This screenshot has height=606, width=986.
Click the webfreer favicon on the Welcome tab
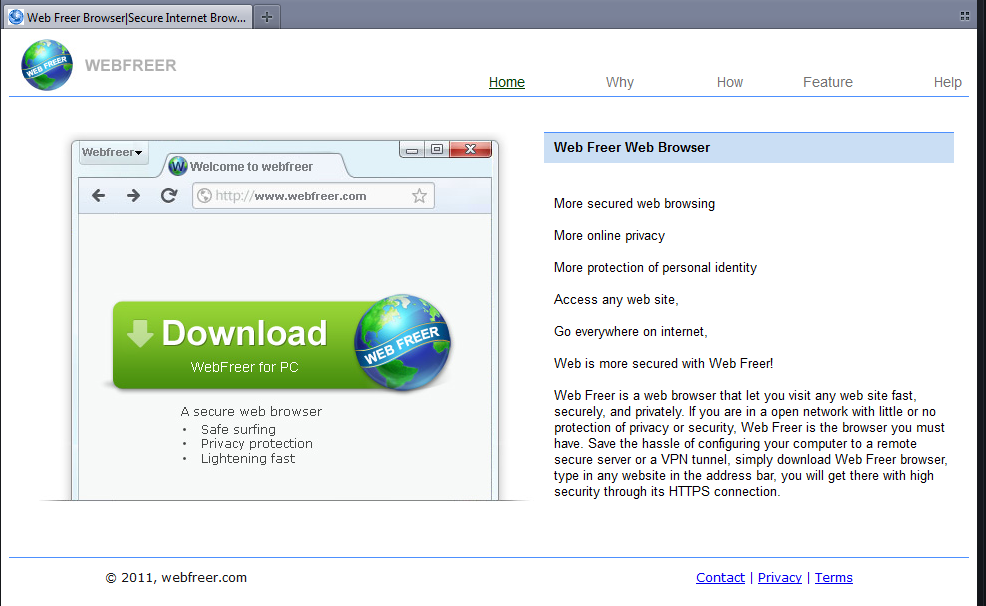(x=177, y=165)
